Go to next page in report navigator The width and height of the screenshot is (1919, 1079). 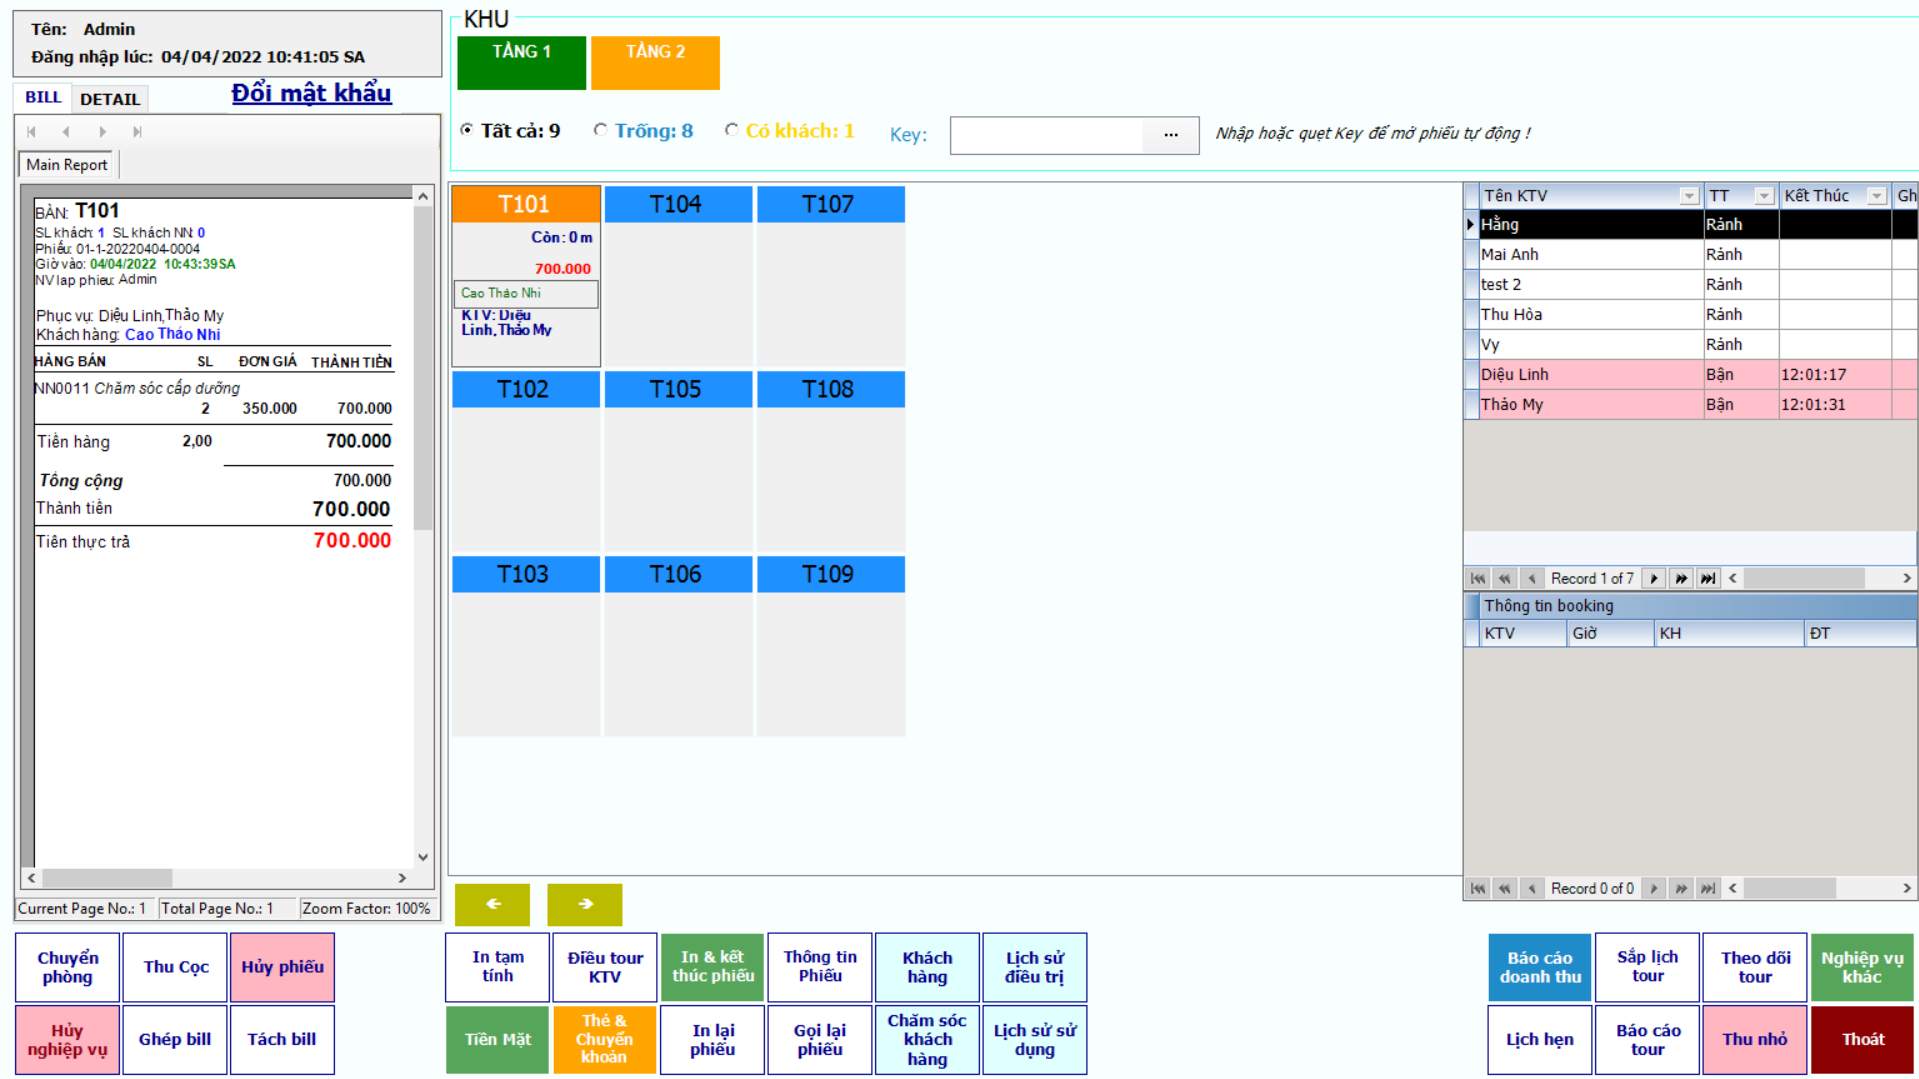click(102, 132)
